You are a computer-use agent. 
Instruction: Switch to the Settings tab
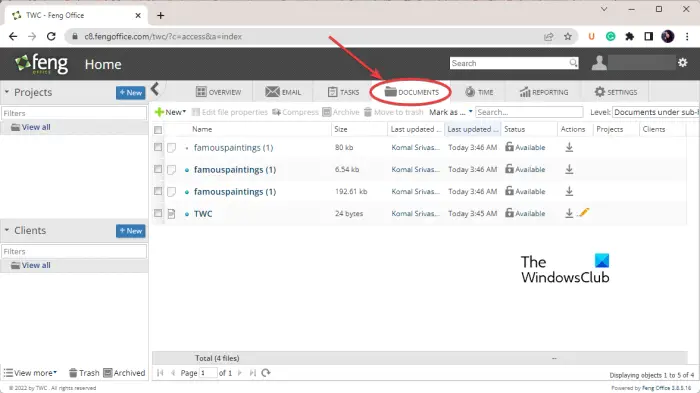tap(616, 92)
